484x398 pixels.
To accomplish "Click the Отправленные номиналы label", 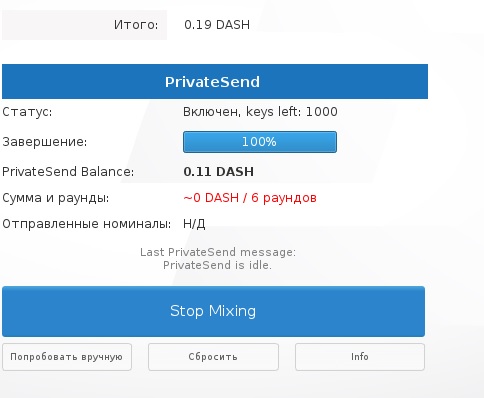I will (87, 224).
